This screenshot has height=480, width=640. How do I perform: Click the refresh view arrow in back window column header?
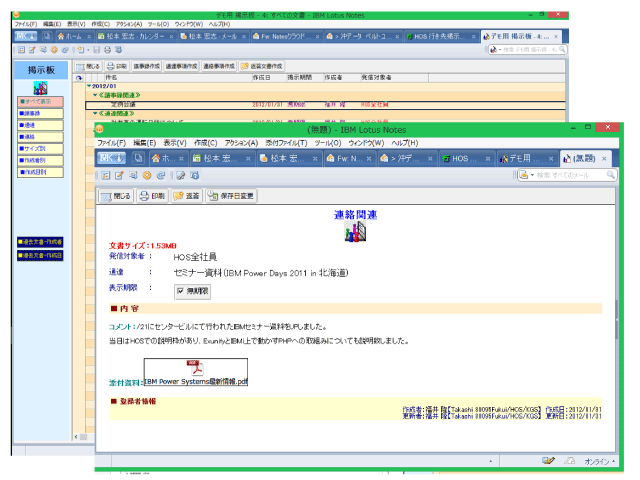pos(79,78)
